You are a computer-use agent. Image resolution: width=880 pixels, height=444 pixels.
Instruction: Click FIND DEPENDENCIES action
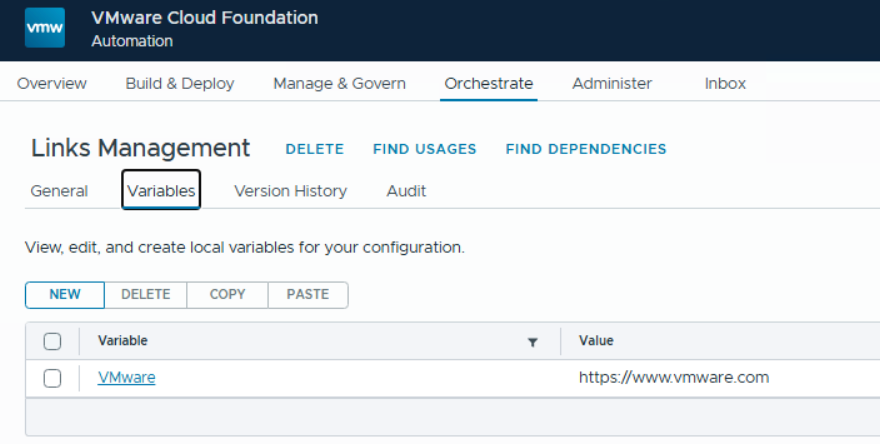[x=586, y=149]
